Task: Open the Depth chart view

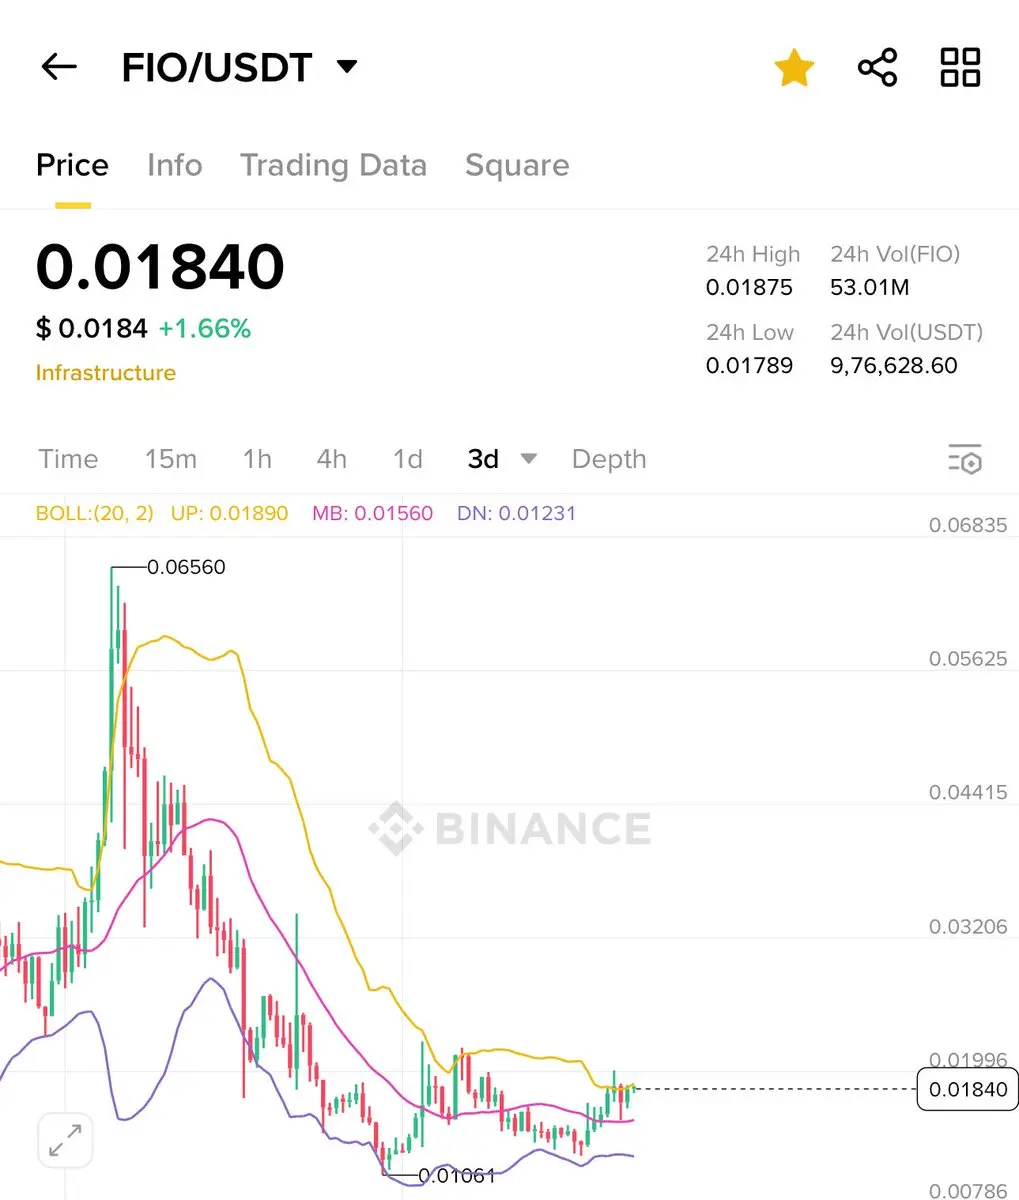Action: coord(609,459)
